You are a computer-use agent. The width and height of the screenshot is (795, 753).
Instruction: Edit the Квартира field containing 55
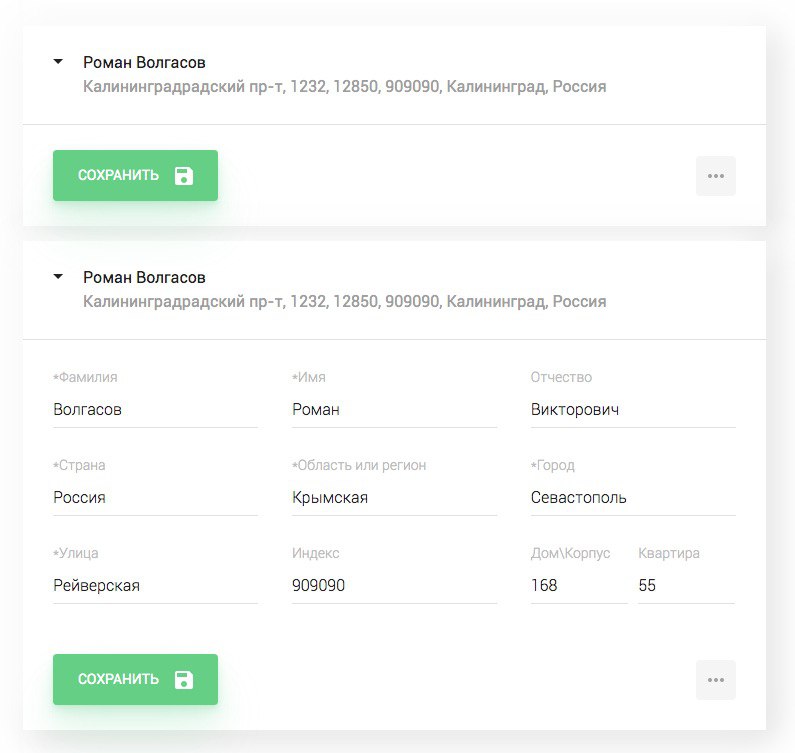tap(686, 585)
